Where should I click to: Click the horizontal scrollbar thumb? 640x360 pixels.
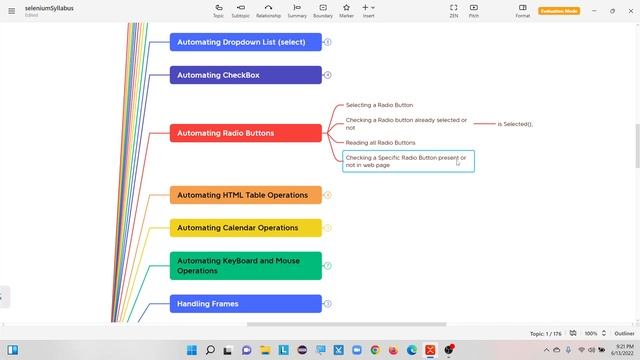coord(347,324)
